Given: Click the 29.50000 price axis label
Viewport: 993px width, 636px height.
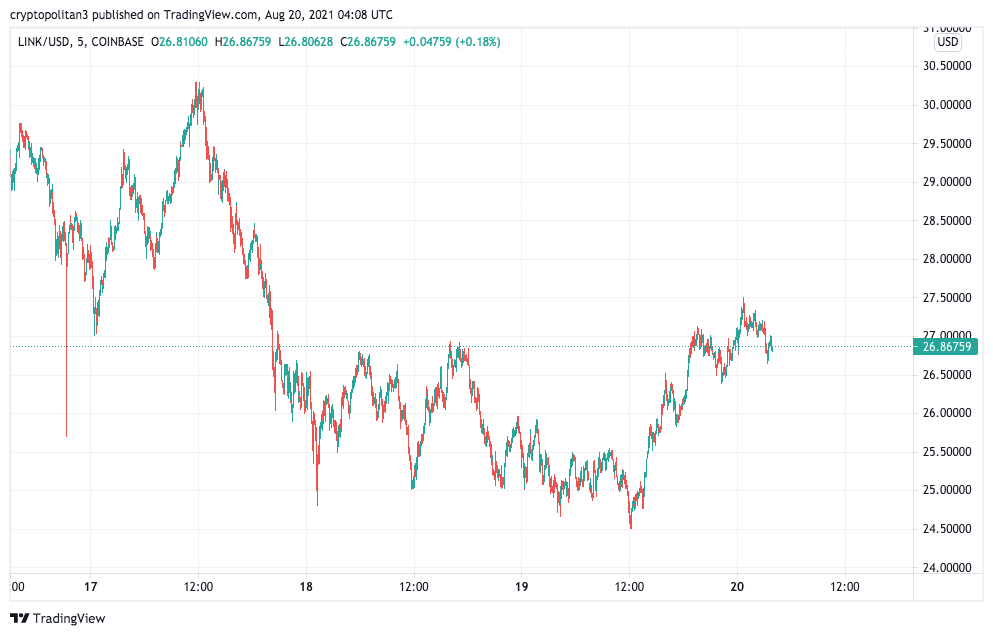Looking at the screenshot, I should tap(947, 143).
